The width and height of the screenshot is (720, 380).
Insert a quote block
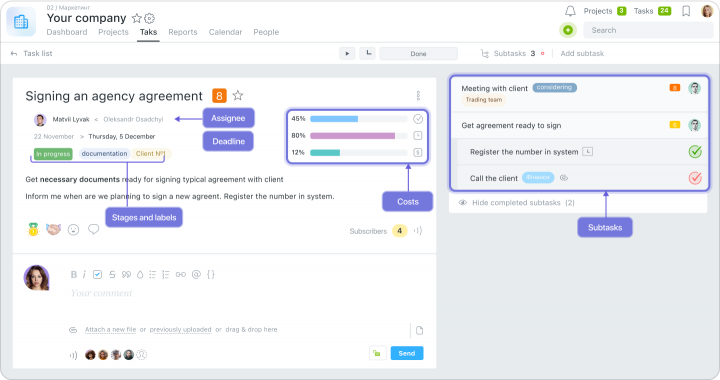126,274
